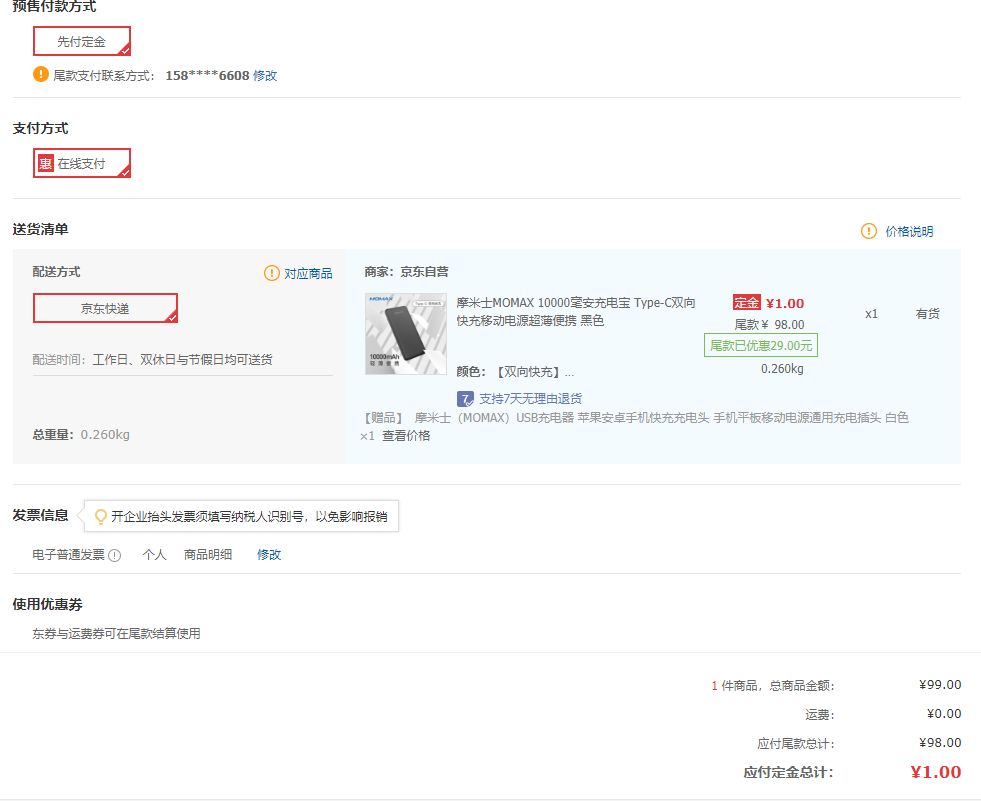
Task: Click the 应付尾款总计 amount ¥98.00
Action: click(x=940, y=743)
